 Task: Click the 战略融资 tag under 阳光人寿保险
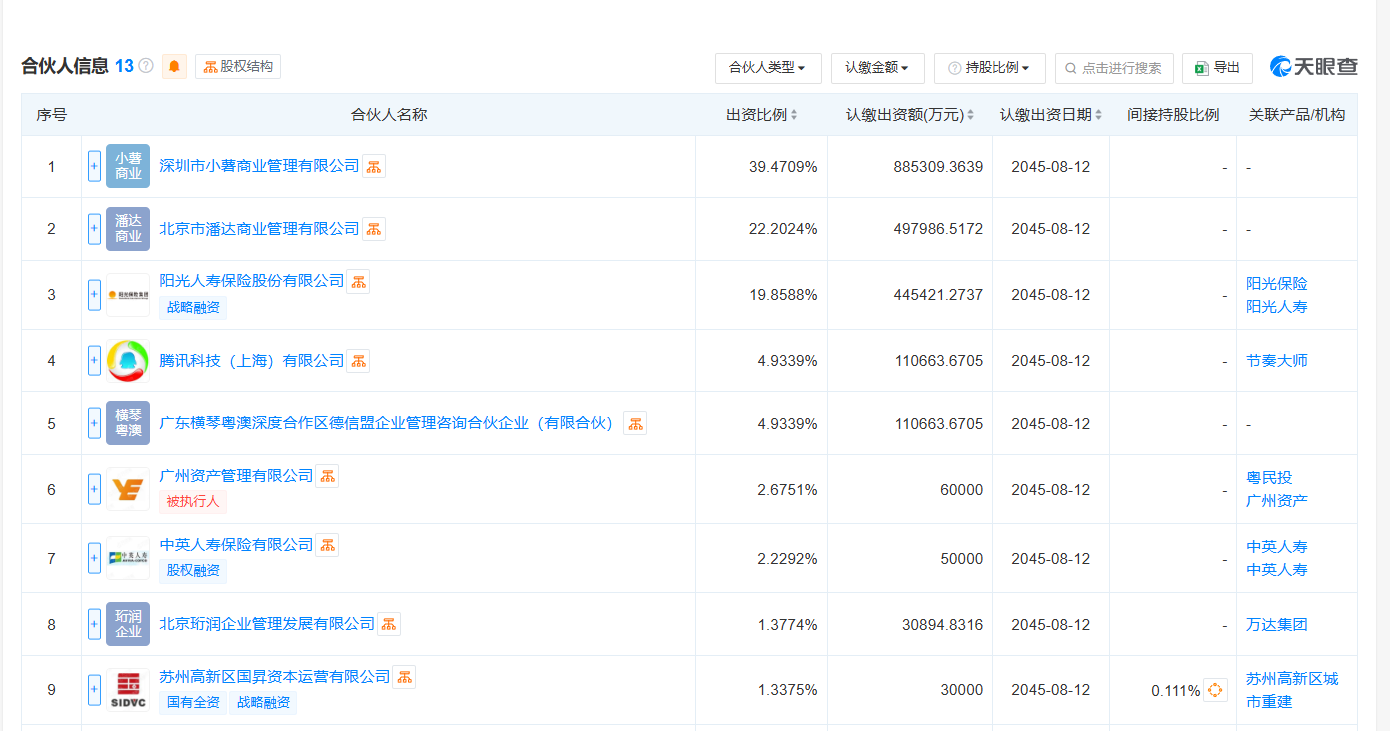point(193,308)
